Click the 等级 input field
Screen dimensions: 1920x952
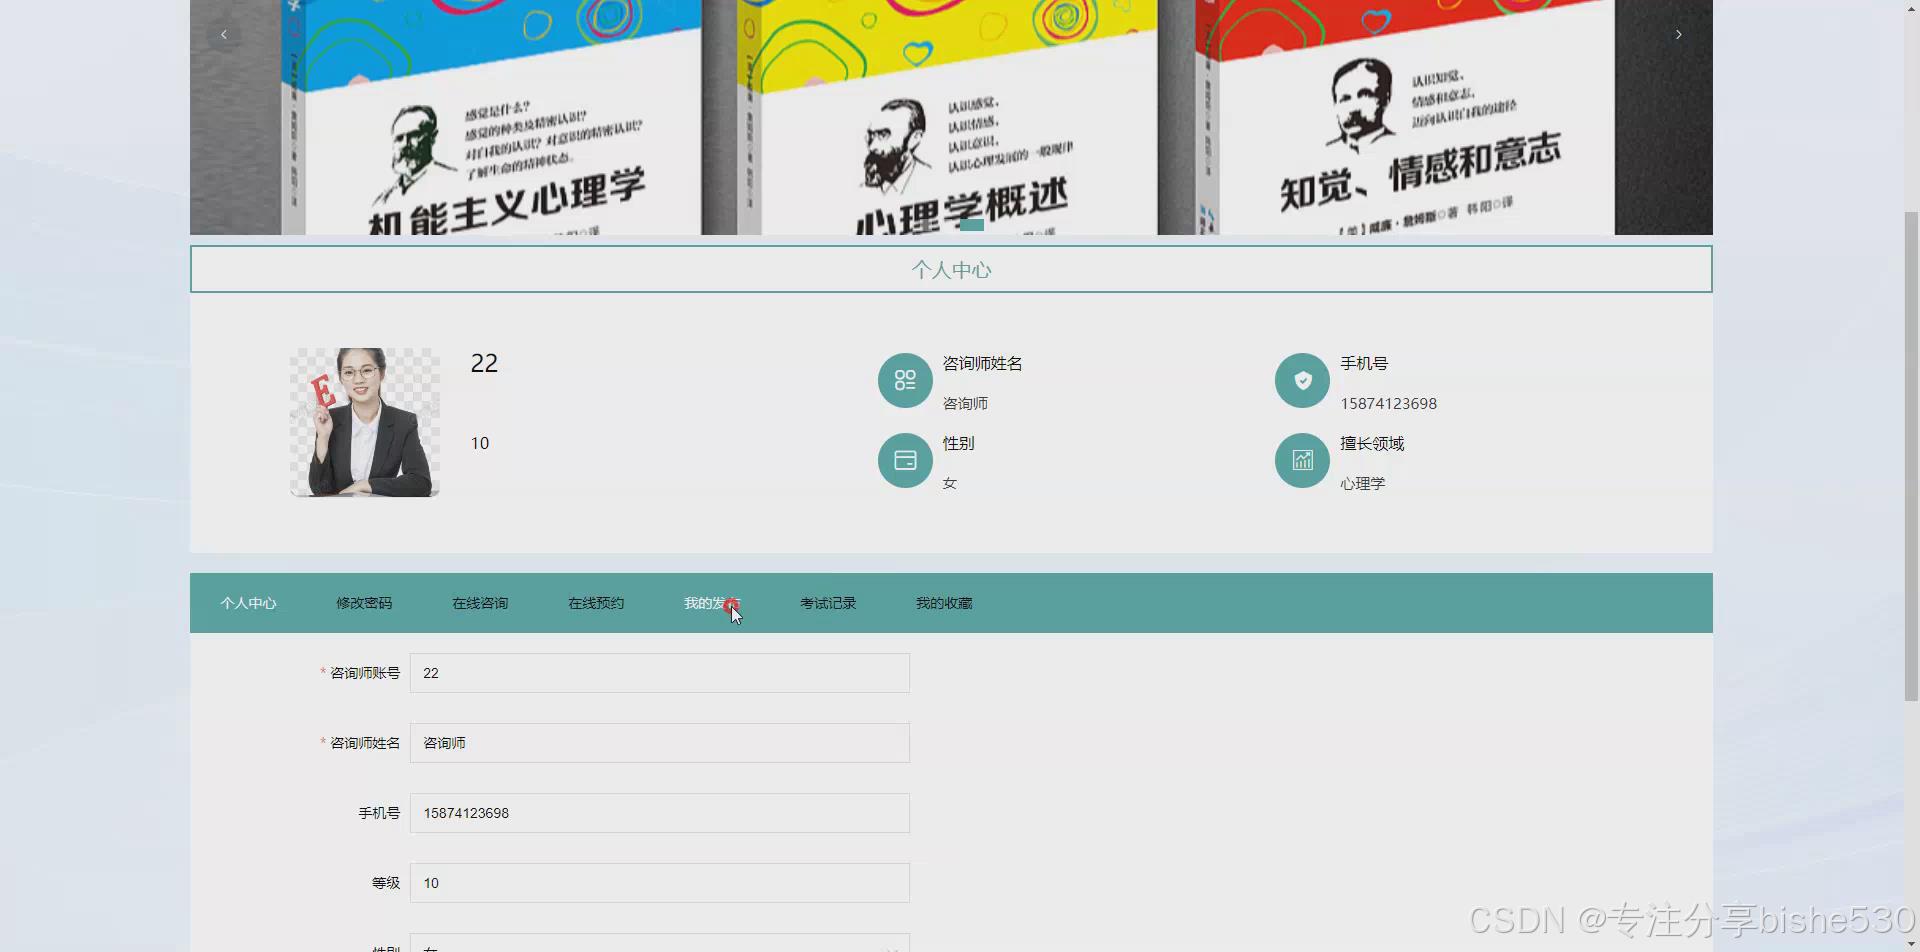pyautogui.click(x=660, y=883)
